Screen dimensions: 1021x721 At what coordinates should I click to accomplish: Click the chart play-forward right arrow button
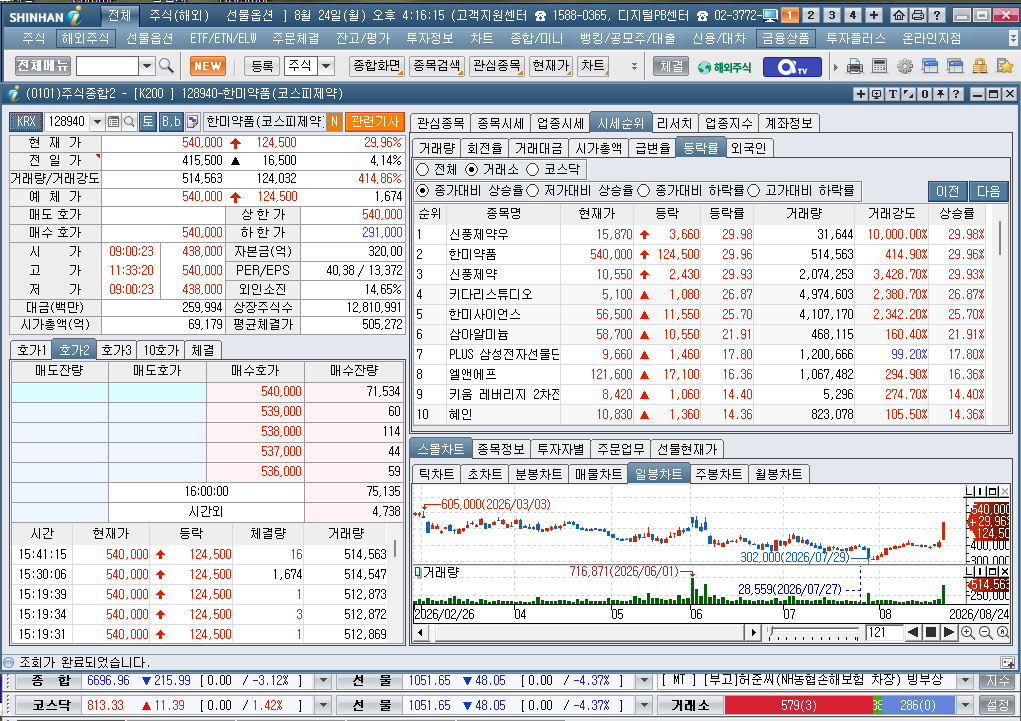coord(949,632)
